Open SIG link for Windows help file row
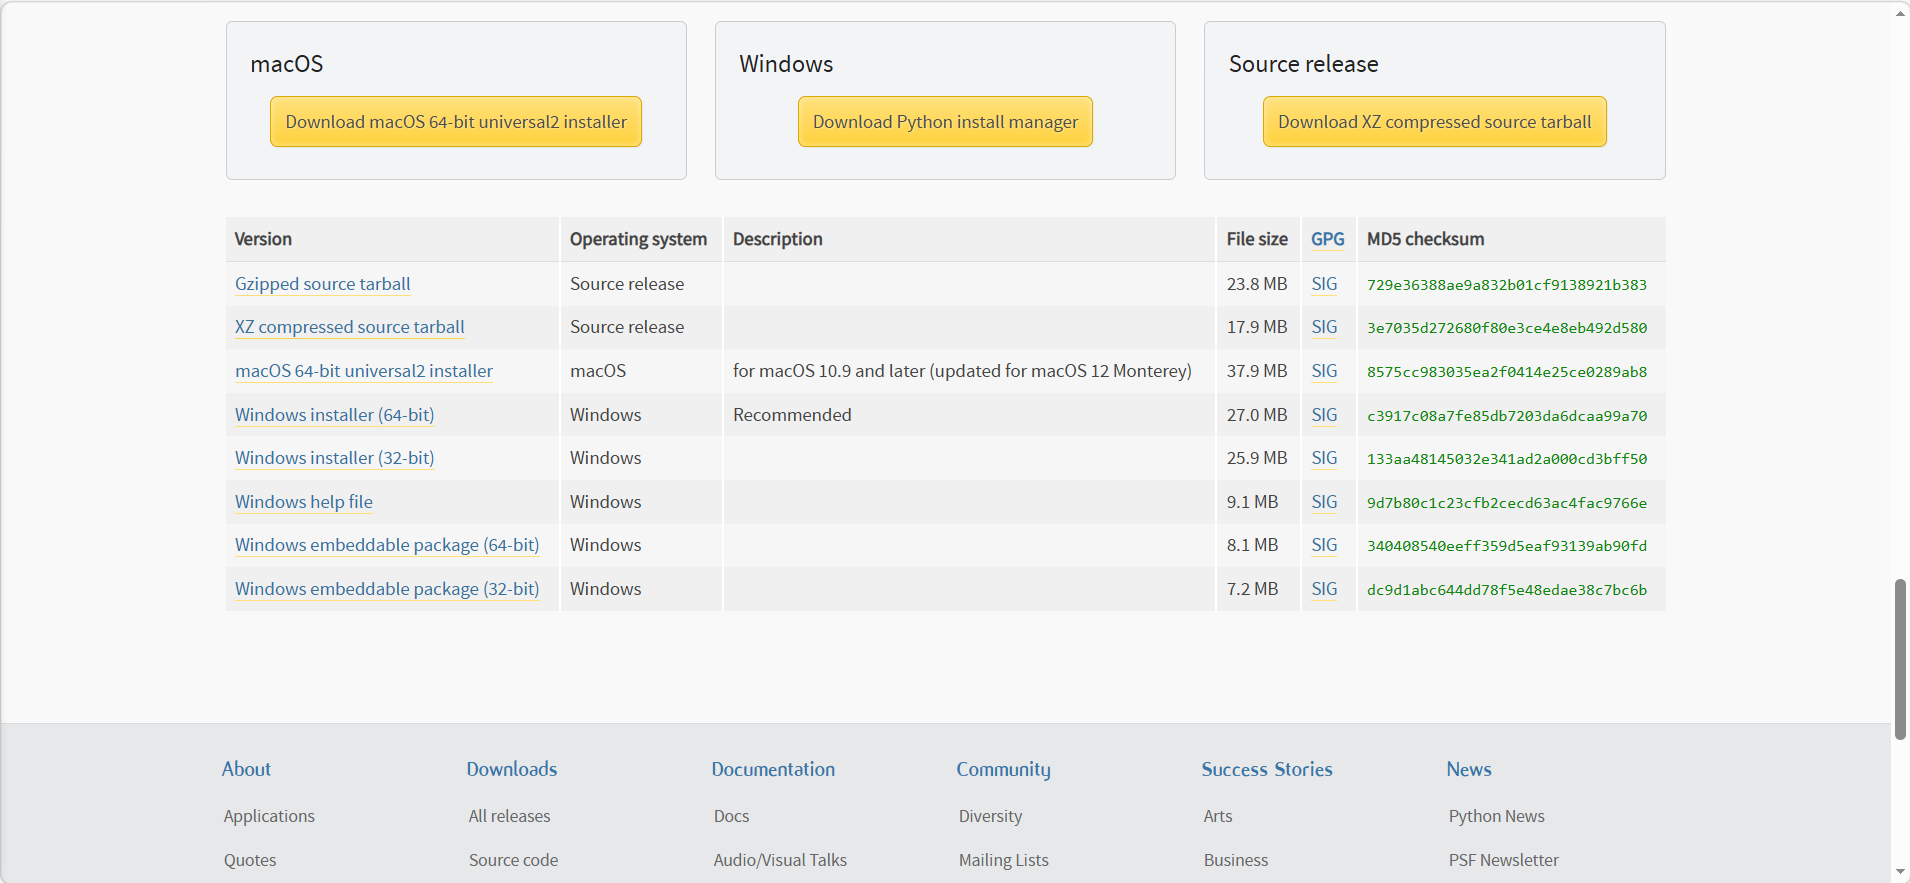This screenshot has height=883, width=1910. [x=1324, y=502]
